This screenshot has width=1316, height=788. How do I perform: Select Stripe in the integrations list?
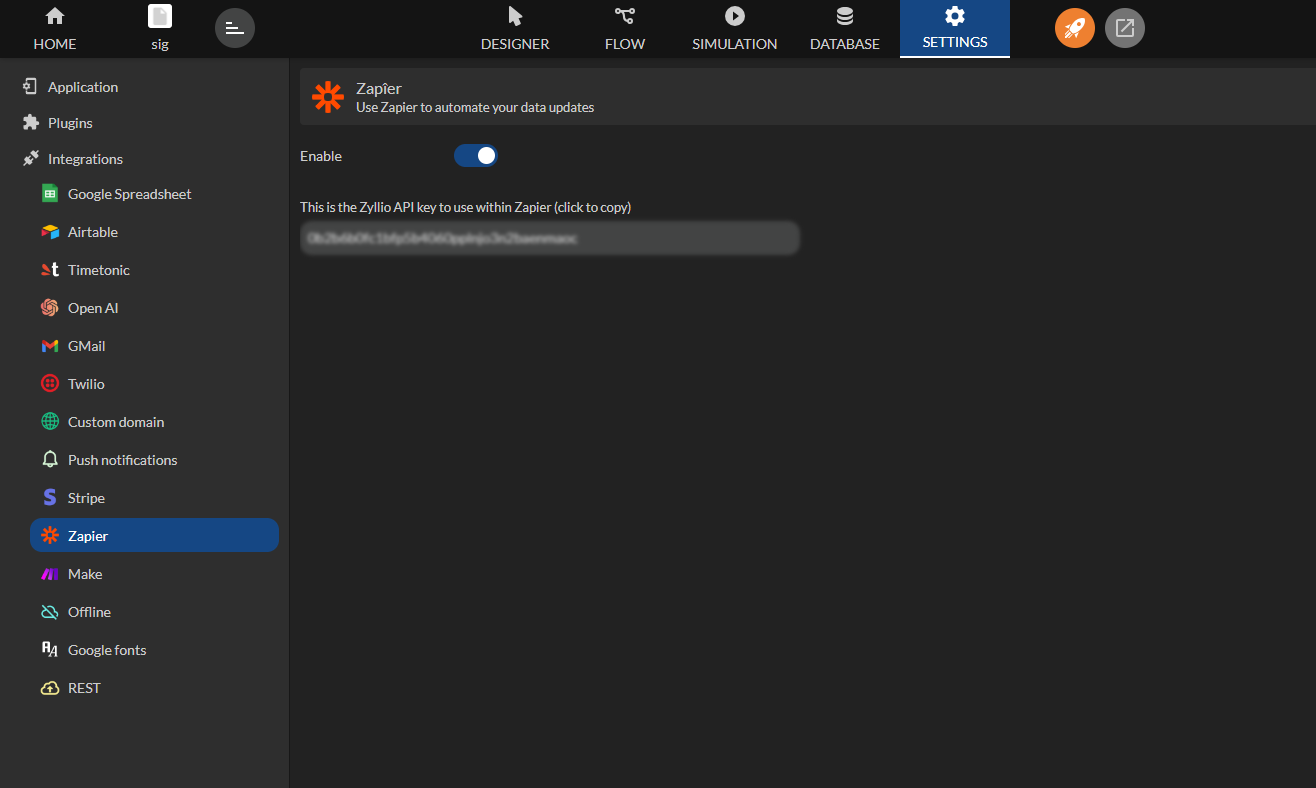(155, 498)
